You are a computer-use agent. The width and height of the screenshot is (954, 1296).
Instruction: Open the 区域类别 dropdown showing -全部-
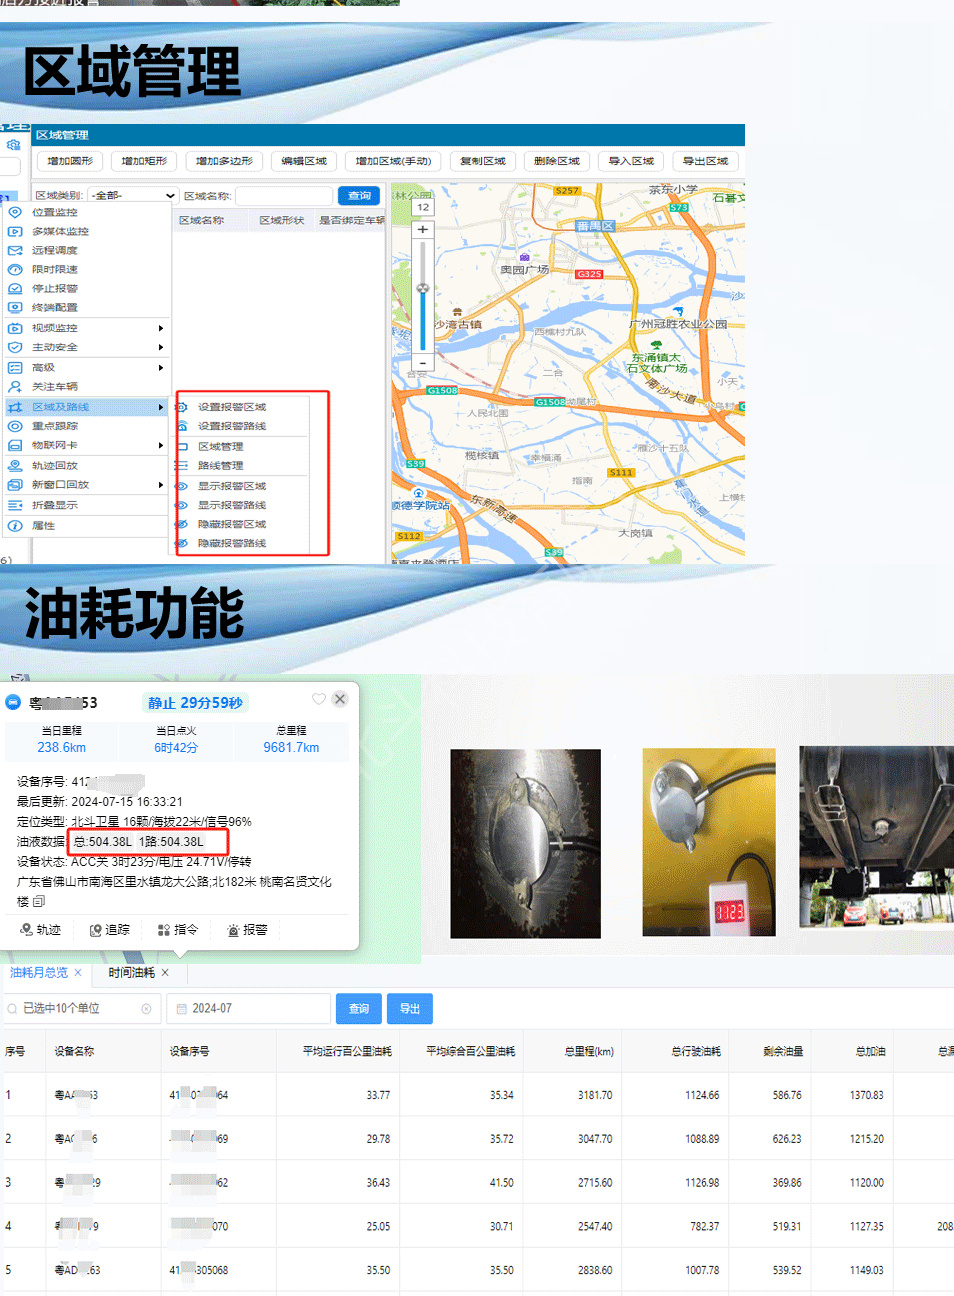click(132, 196)
